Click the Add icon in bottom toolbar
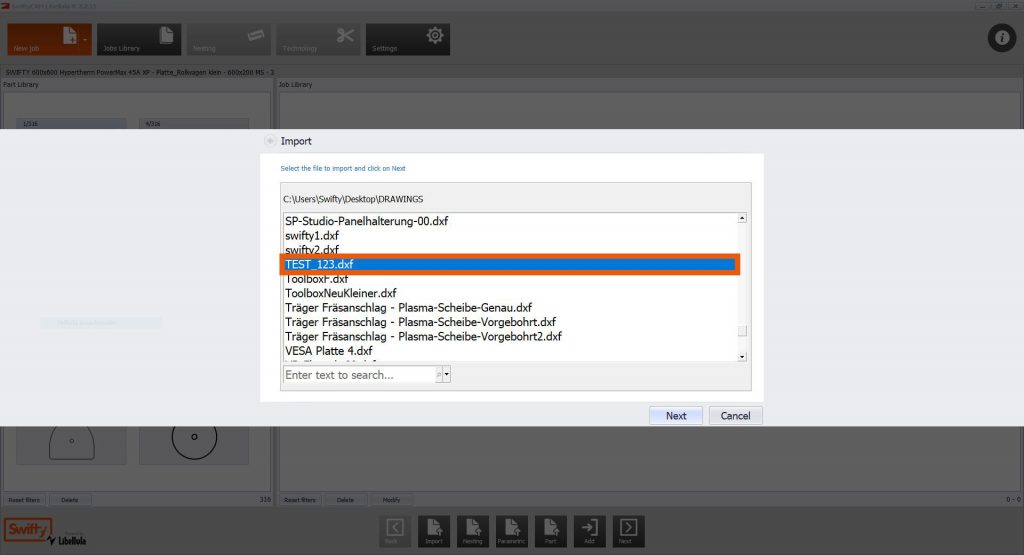The width and height of the screenshot is (1024, 555). (590, 531)
